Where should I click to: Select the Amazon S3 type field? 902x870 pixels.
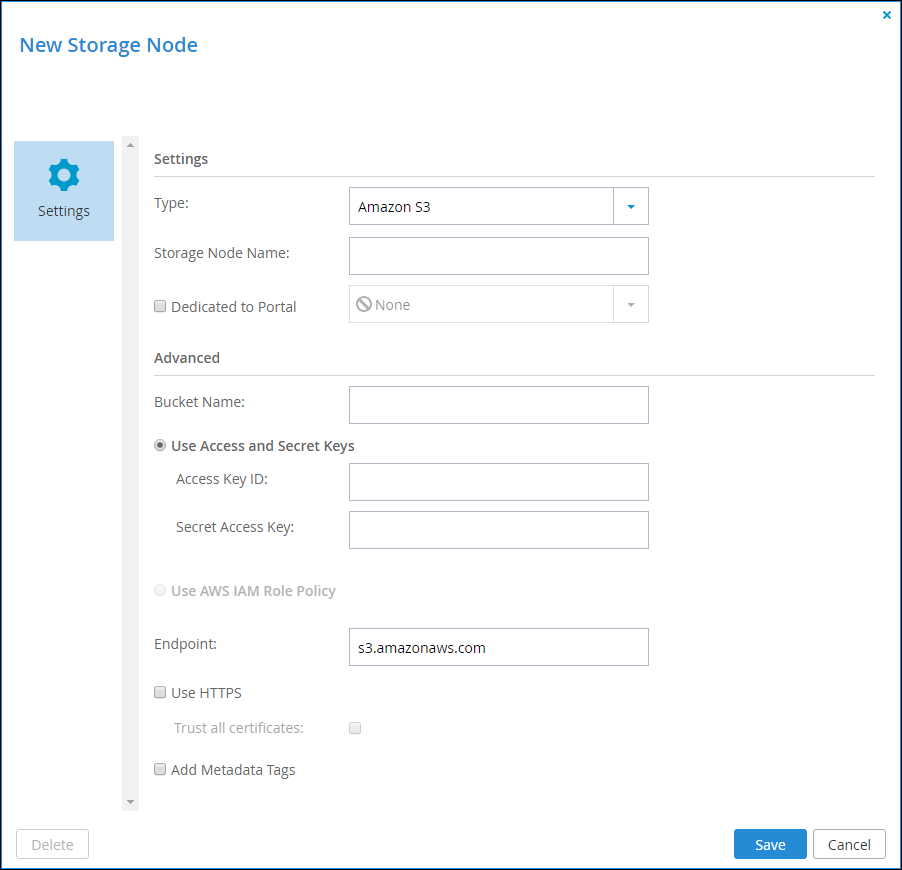pos(481,206)
